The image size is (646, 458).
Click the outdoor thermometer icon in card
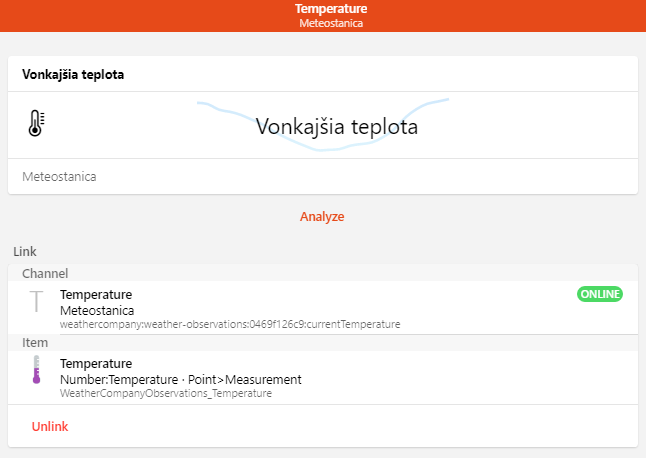pos(37,124)
